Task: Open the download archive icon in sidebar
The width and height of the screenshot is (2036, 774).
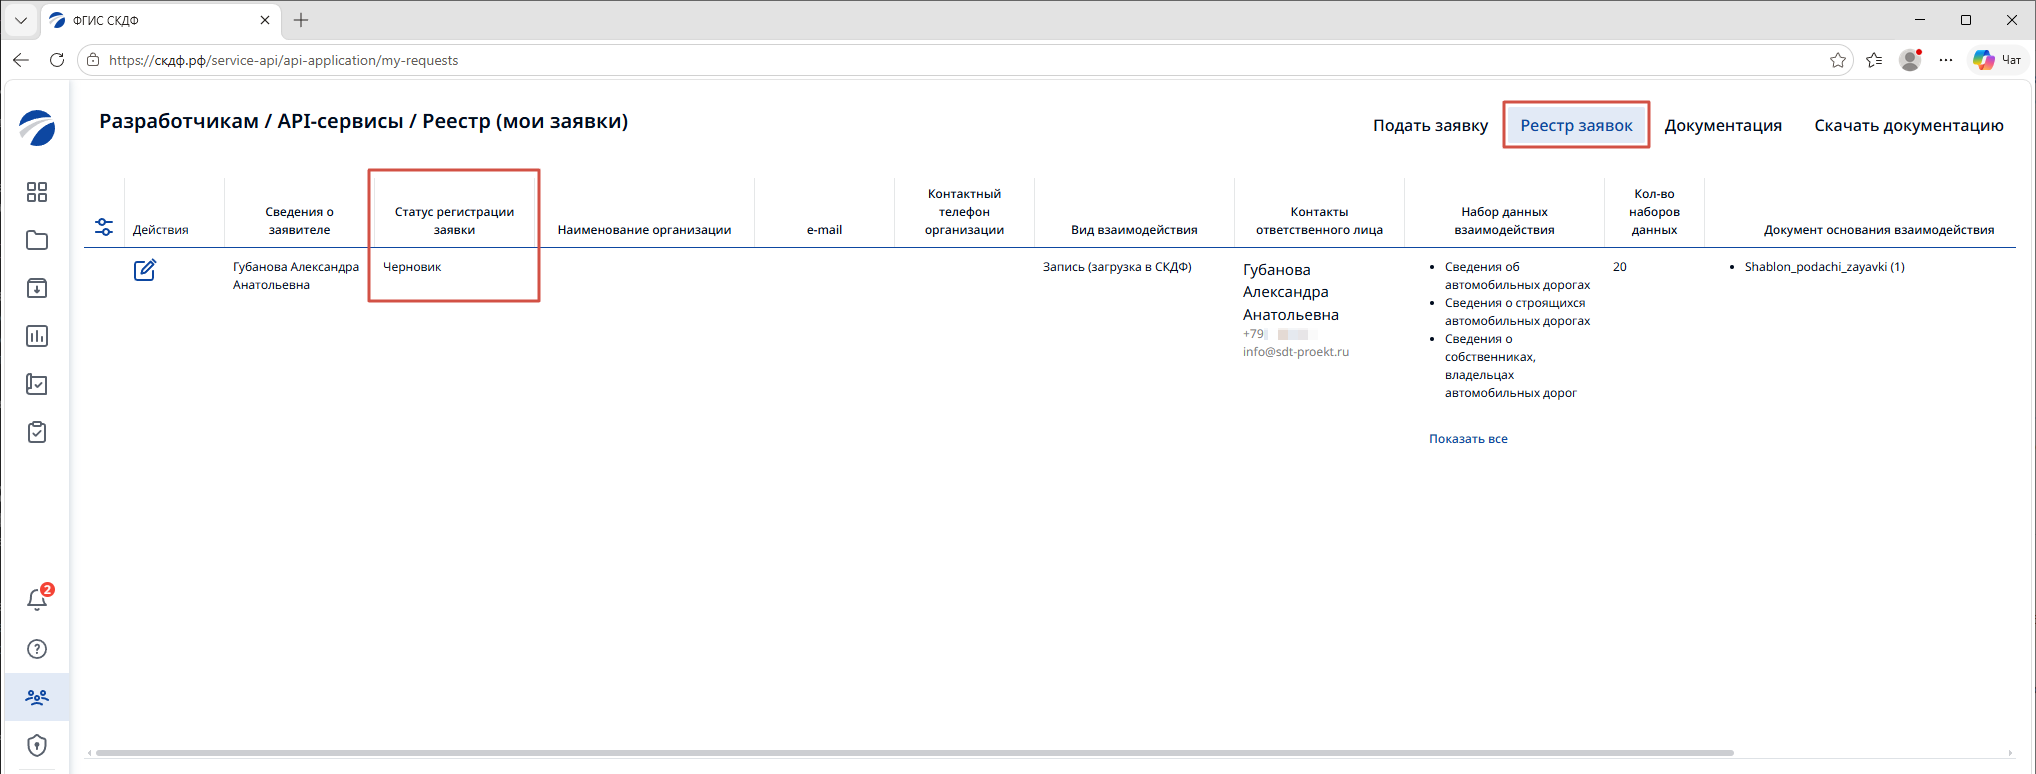Action: pyautogui.click(x=37, y=288)
